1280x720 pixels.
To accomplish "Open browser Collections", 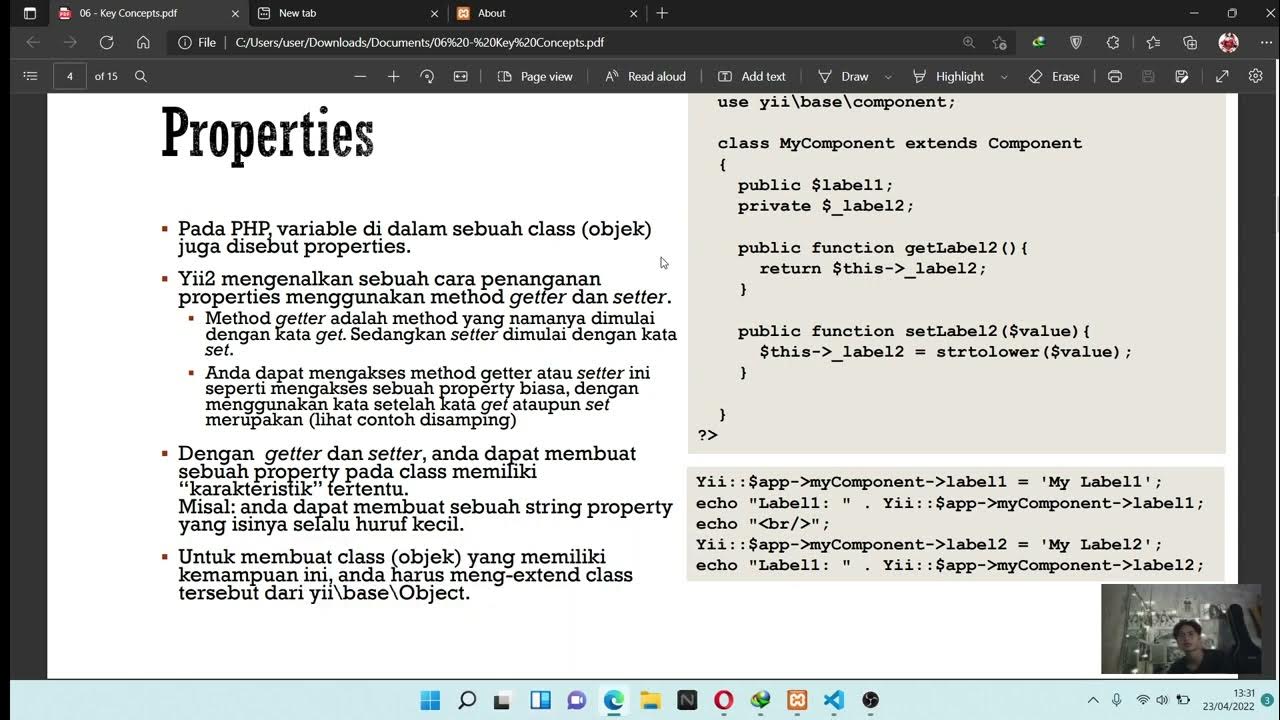I will pos(1190,42).
